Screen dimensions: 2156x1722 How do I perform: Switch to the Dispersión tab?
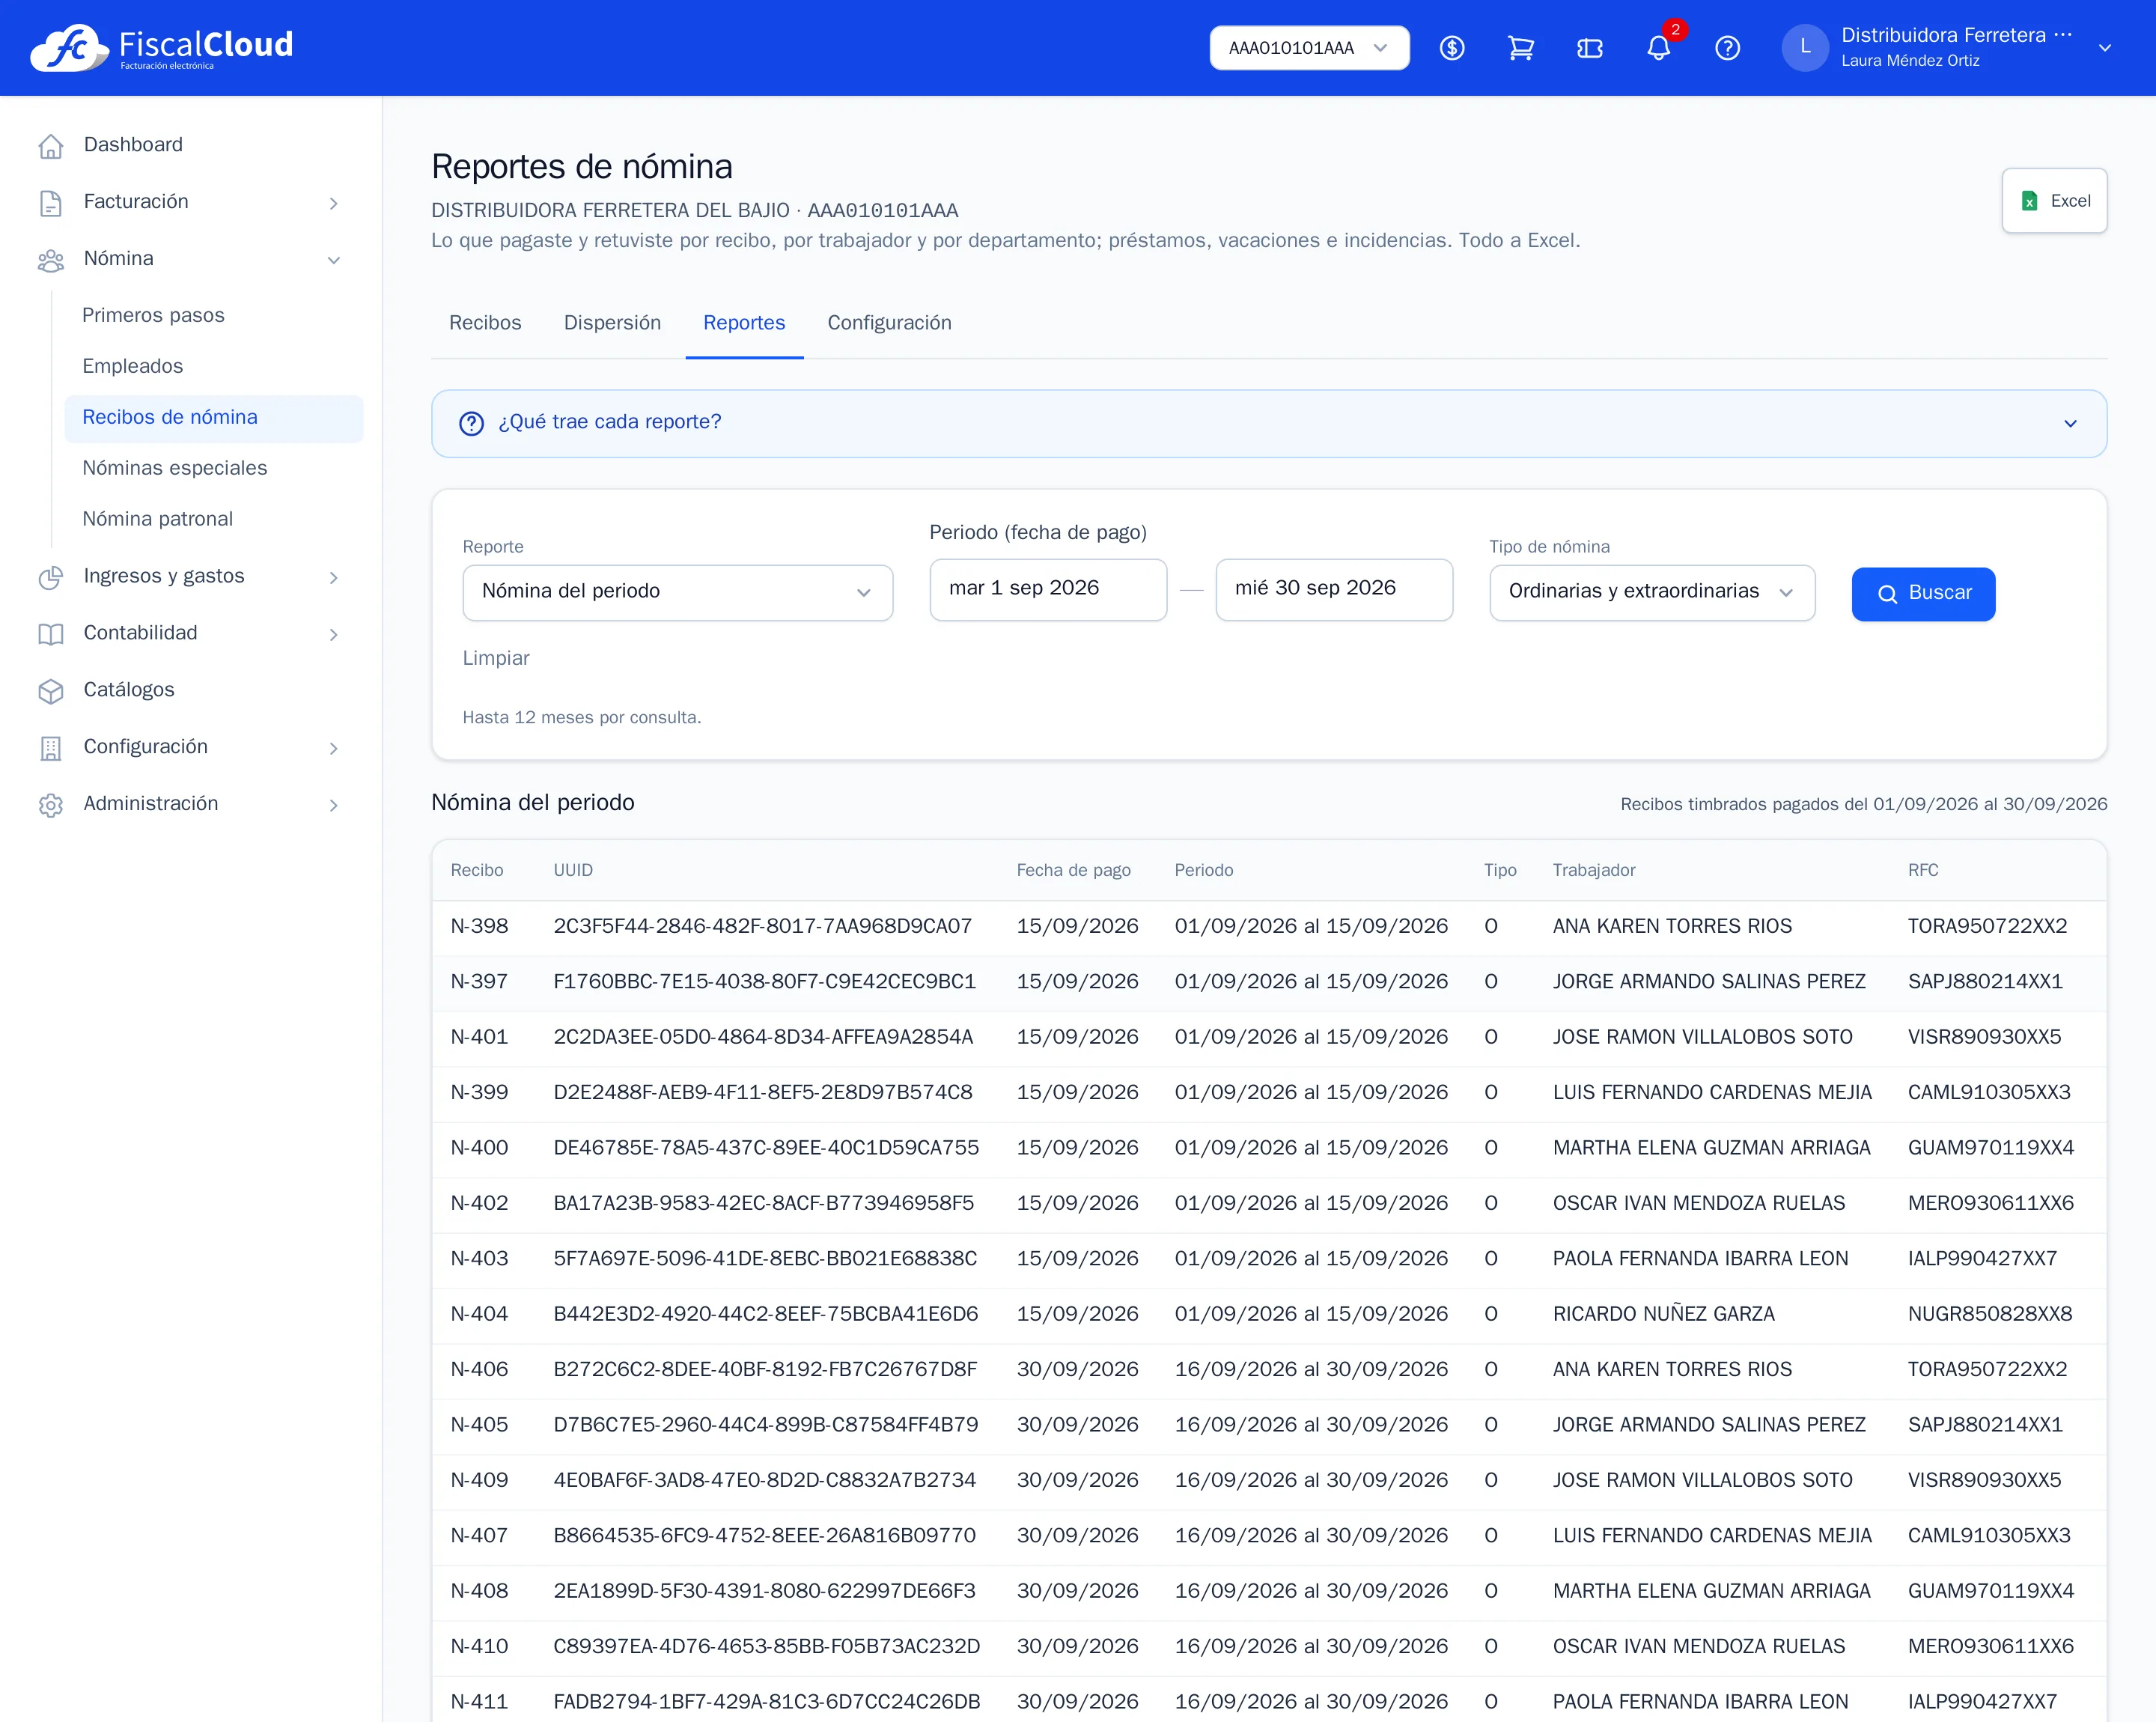612,323
